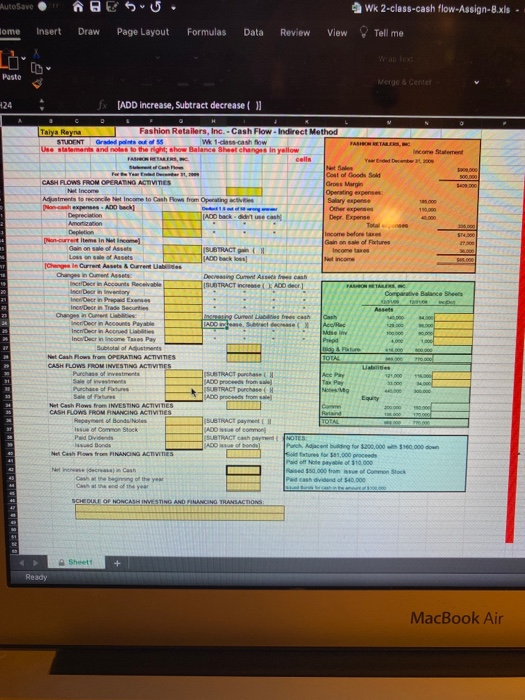Click the Taiya Reyna name cell
The image size is (525, 700).
[77, 132]
